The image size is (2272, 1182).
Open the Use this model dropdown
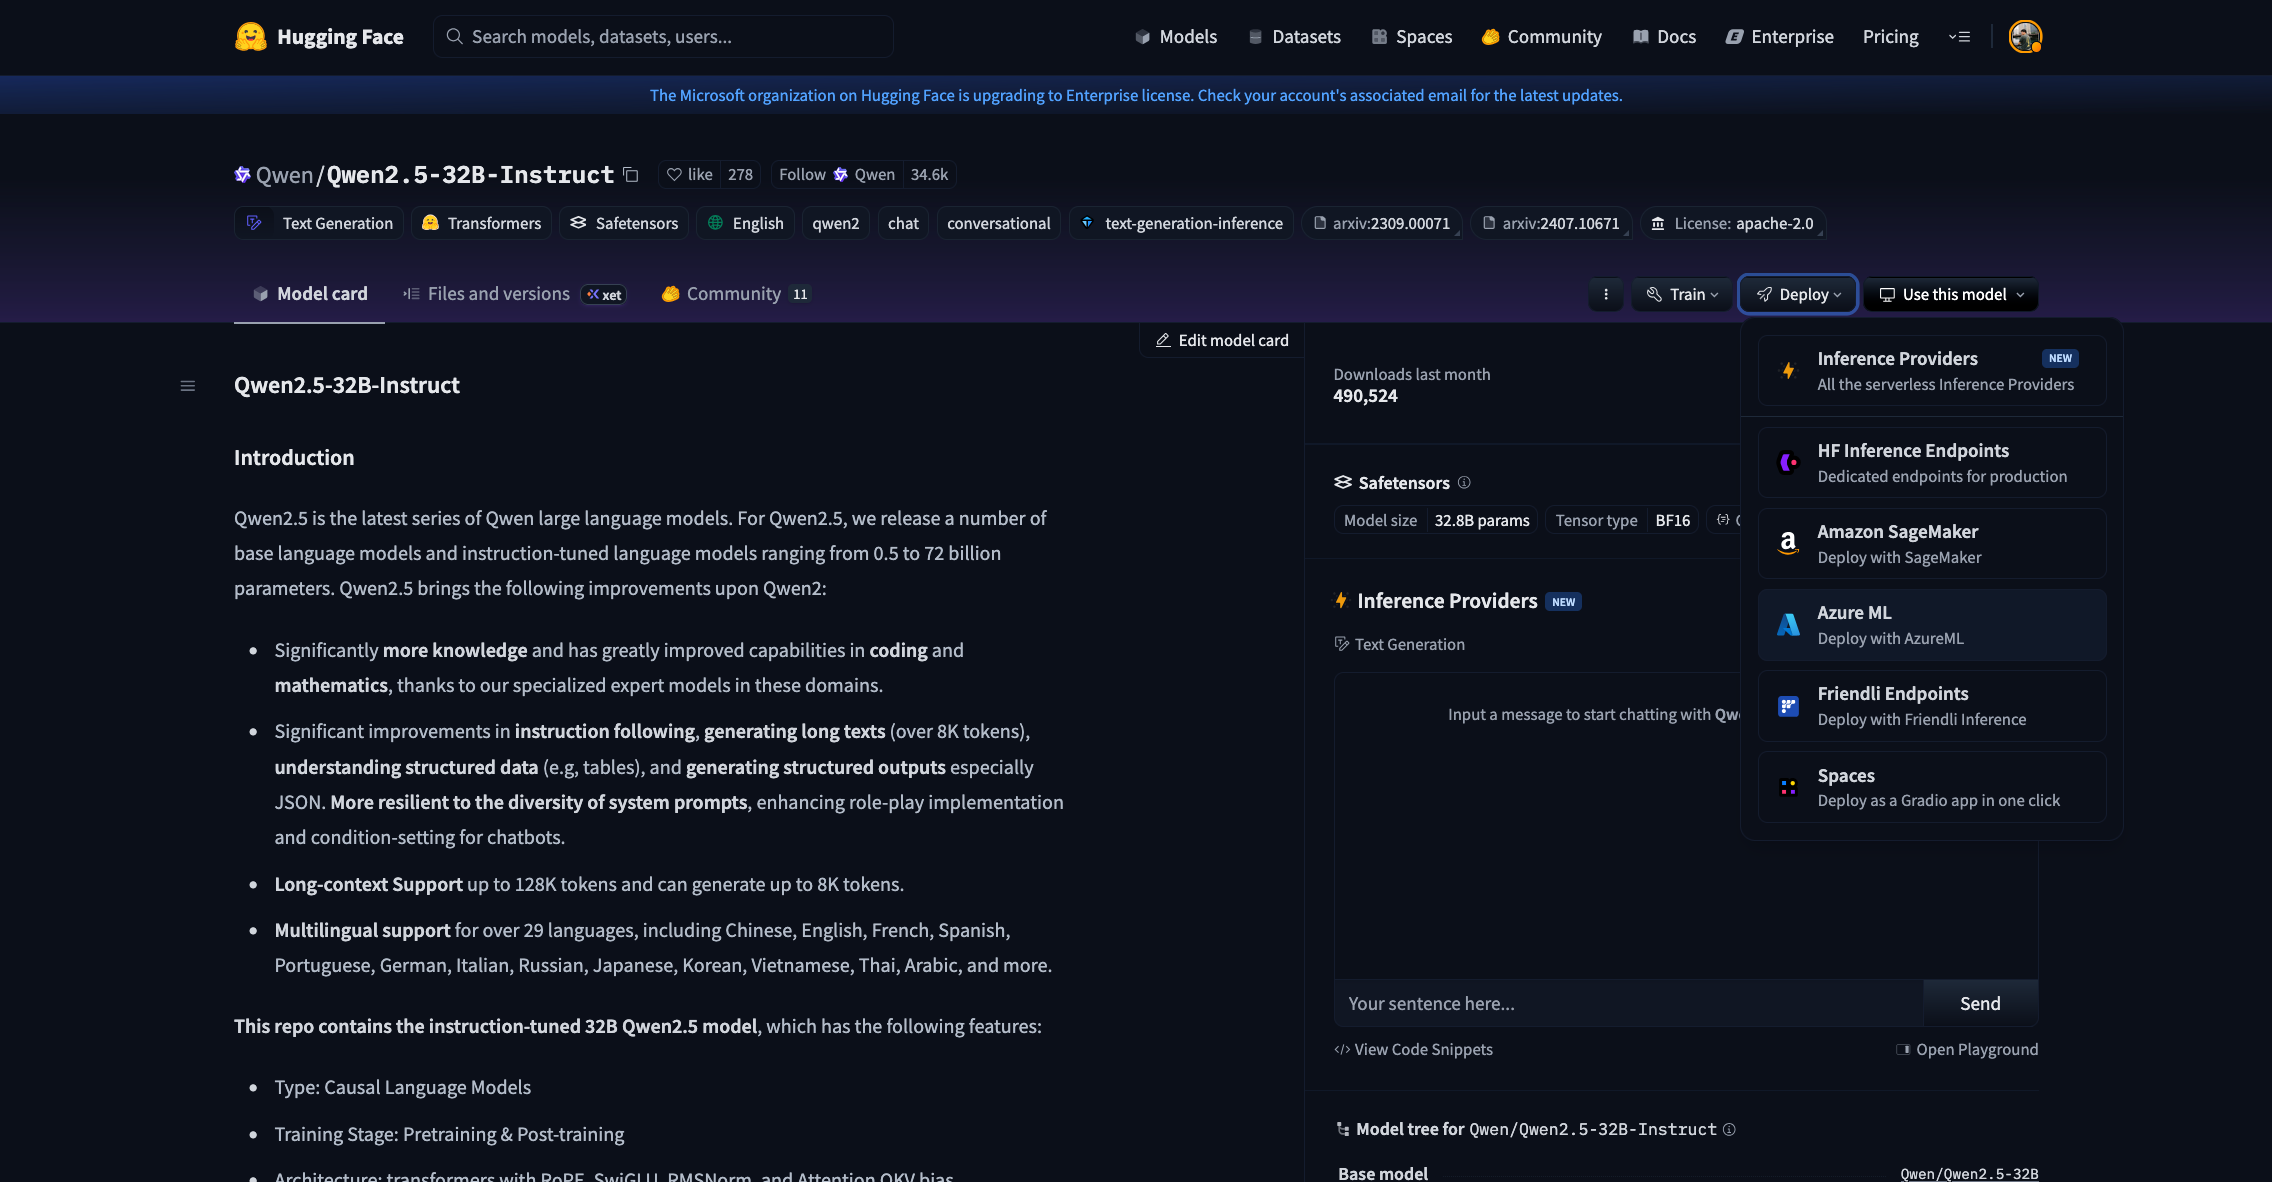tap(1951, 295)
